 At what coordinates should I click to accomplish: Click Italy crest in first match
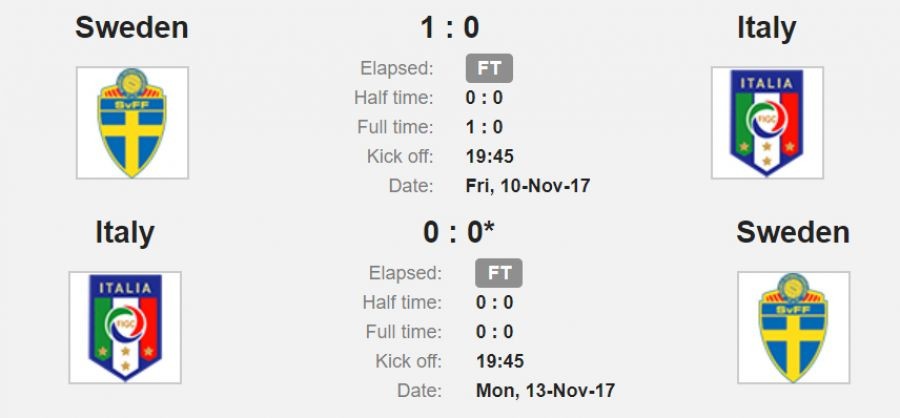pos(767,123)
